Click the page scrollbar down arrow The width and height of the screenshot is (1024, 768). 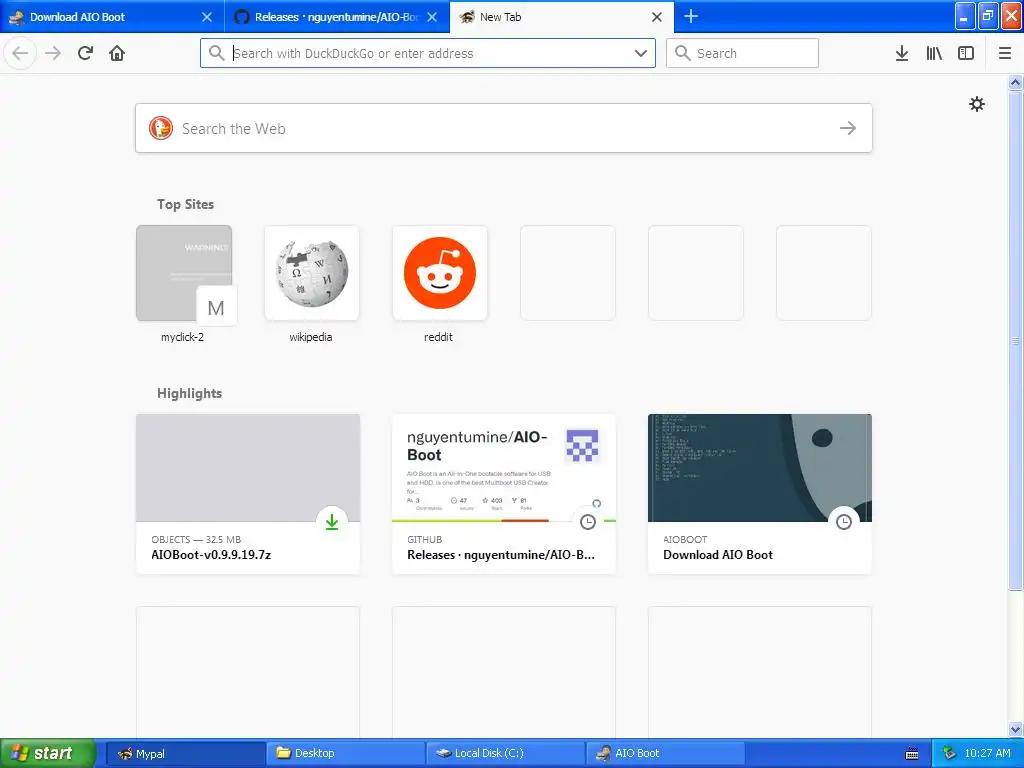[x=1015, y=729]
